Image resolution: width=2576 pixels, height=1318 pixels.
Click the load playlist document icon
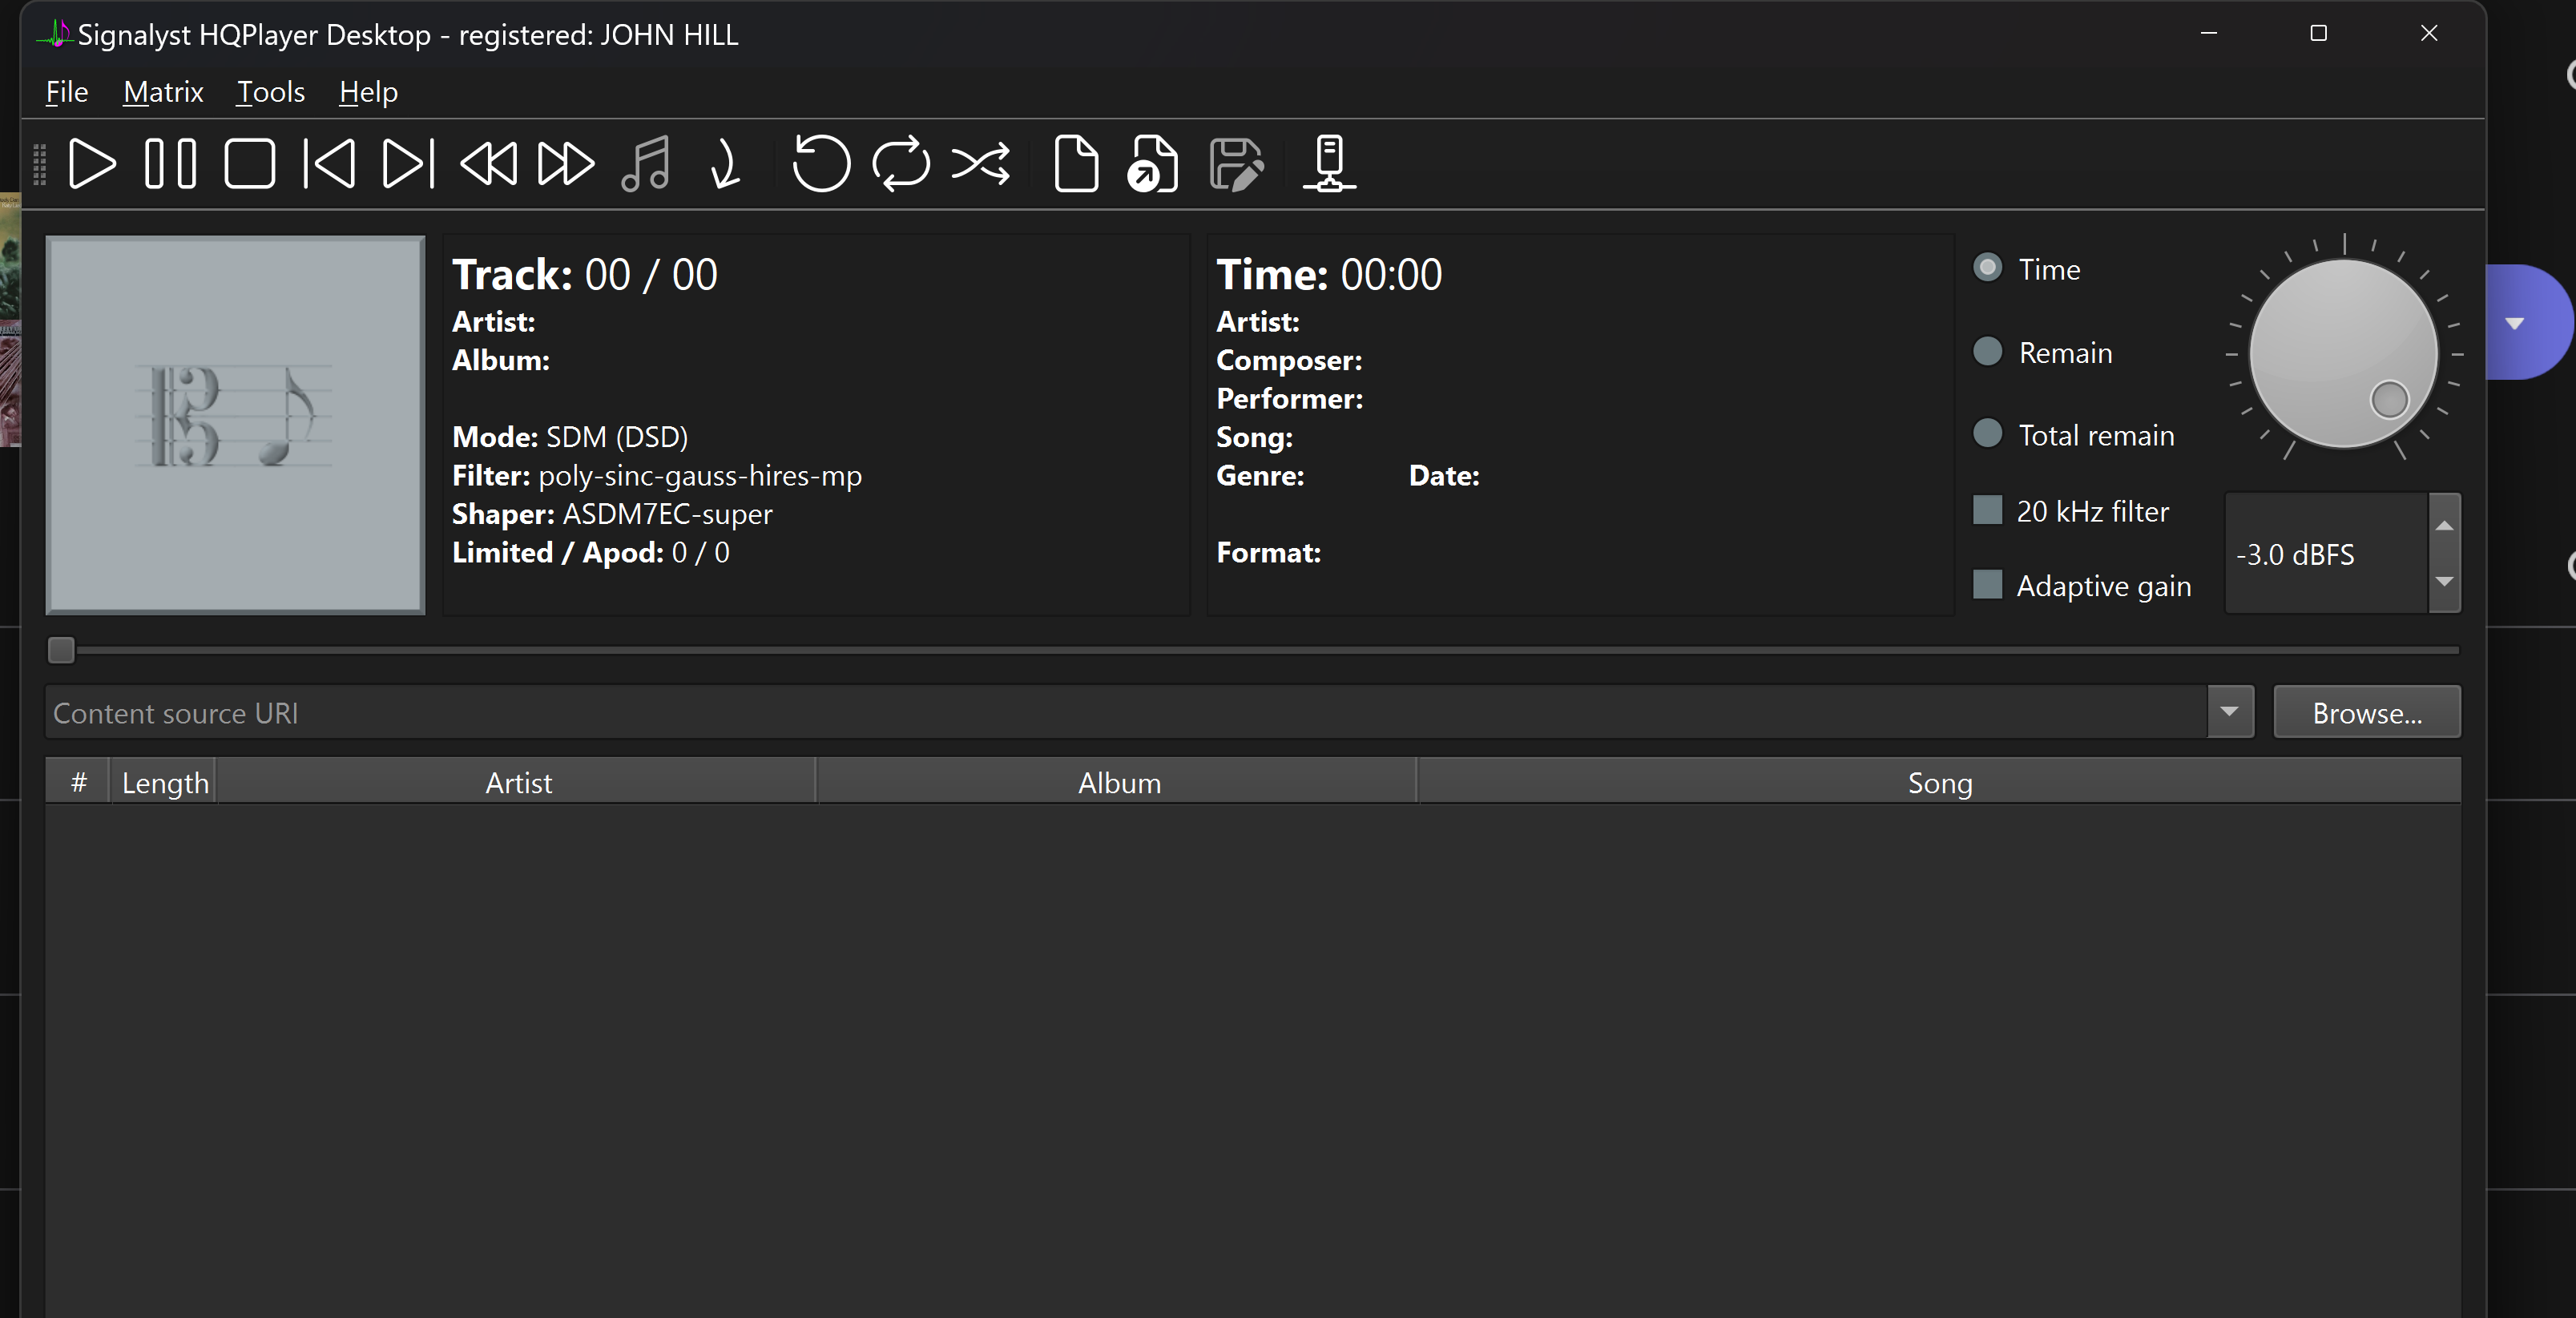click(1153, 164)
